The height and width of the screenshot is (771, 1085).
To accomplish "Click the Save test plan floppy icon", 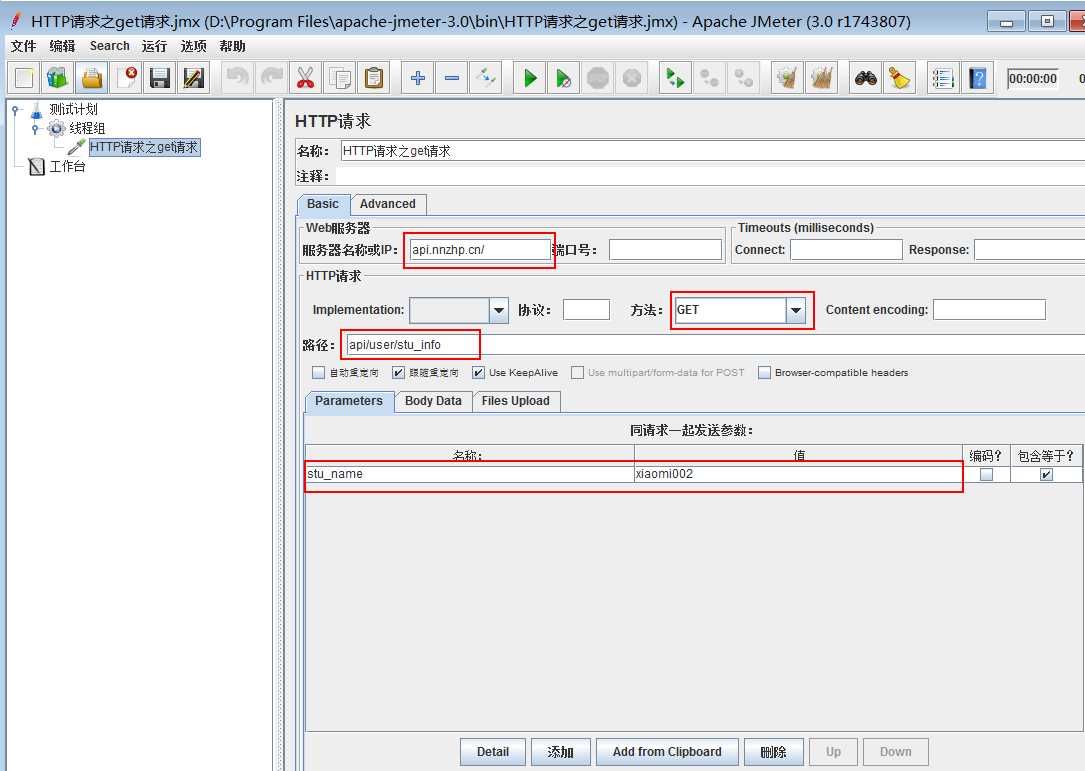I will (159, 78).
